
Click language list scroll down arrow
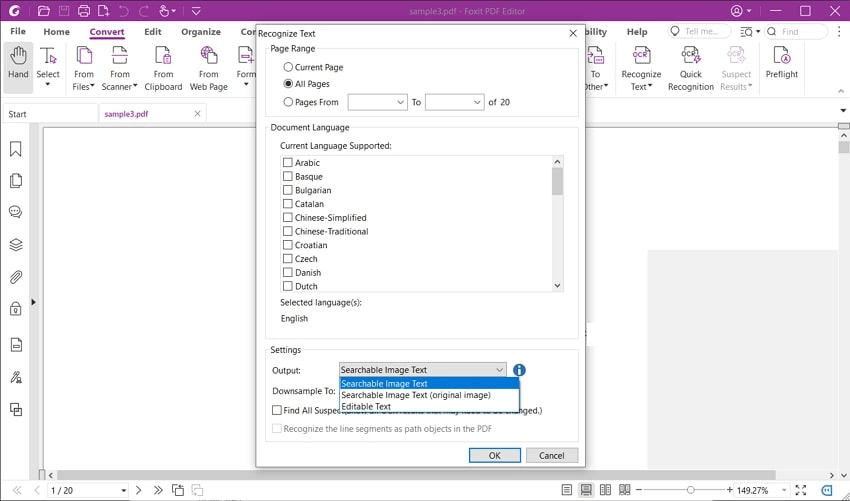click(x=557, y=286)
